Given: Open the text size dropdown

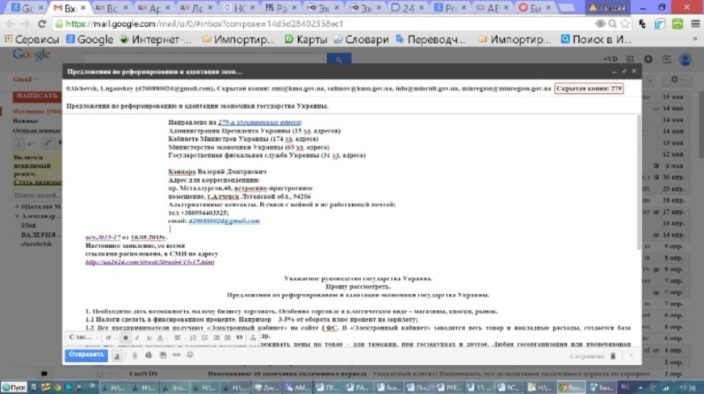Looking at the screenshot, I should click(110, 337).
